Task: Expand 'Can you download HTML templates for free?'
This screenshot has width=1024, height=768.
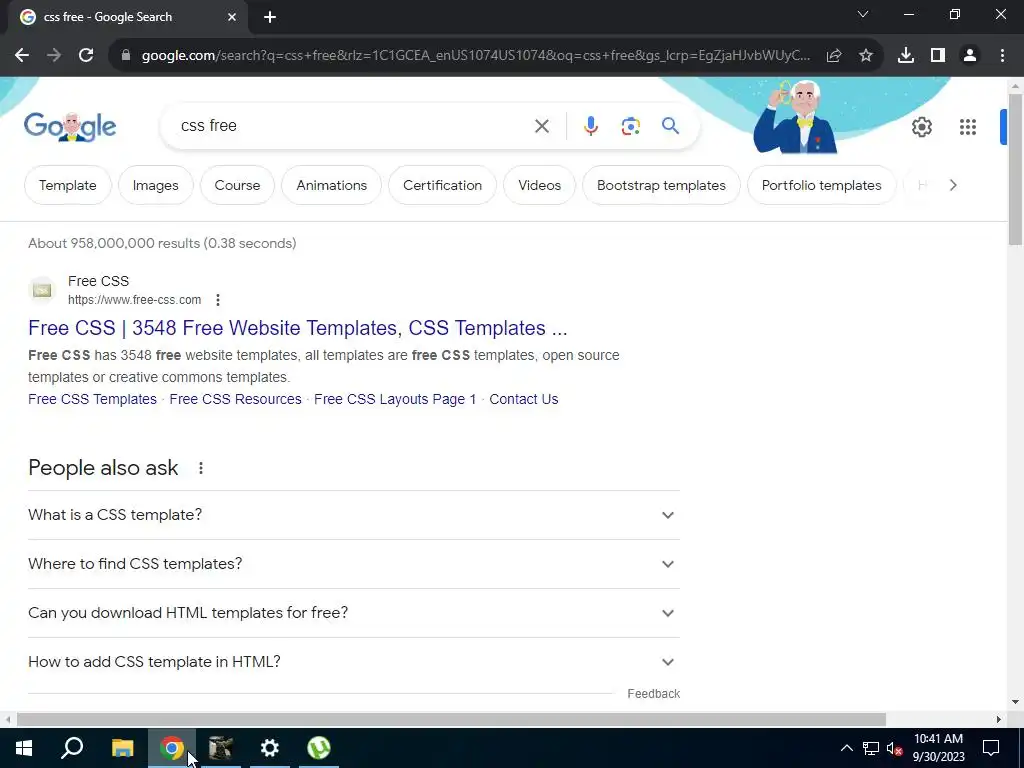Action: coord(353,613)
